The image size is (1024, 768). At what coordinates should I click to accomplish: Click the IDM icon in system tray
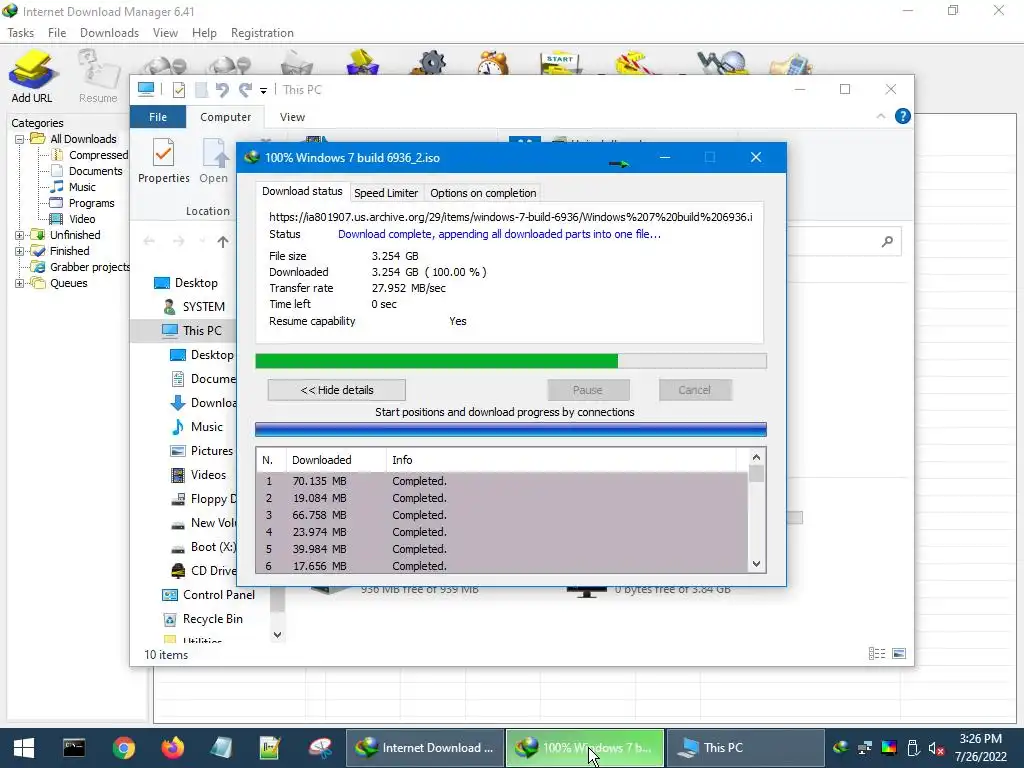[841, 748]
